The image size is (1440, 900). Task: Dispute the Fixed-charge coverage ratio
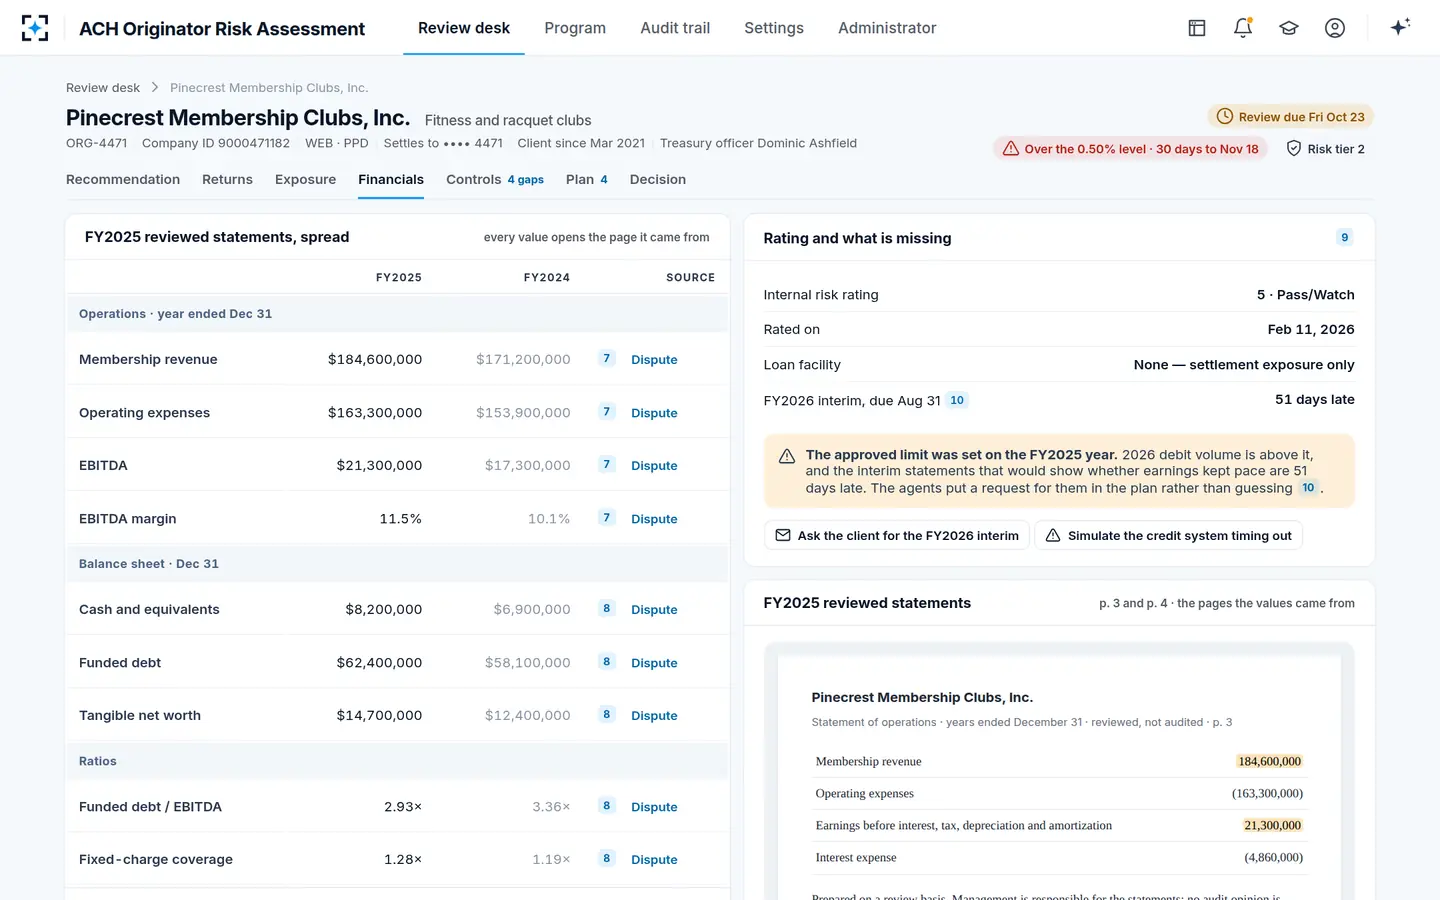(654, 860)
